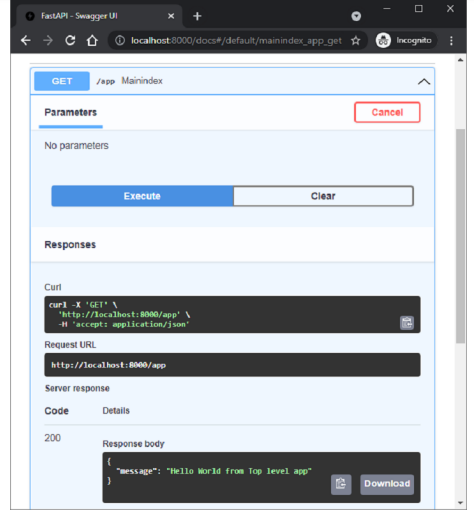Click the page vertical scrollbar thumb
The width and height of the screenshot is (474, 516).
coord(460,235)
